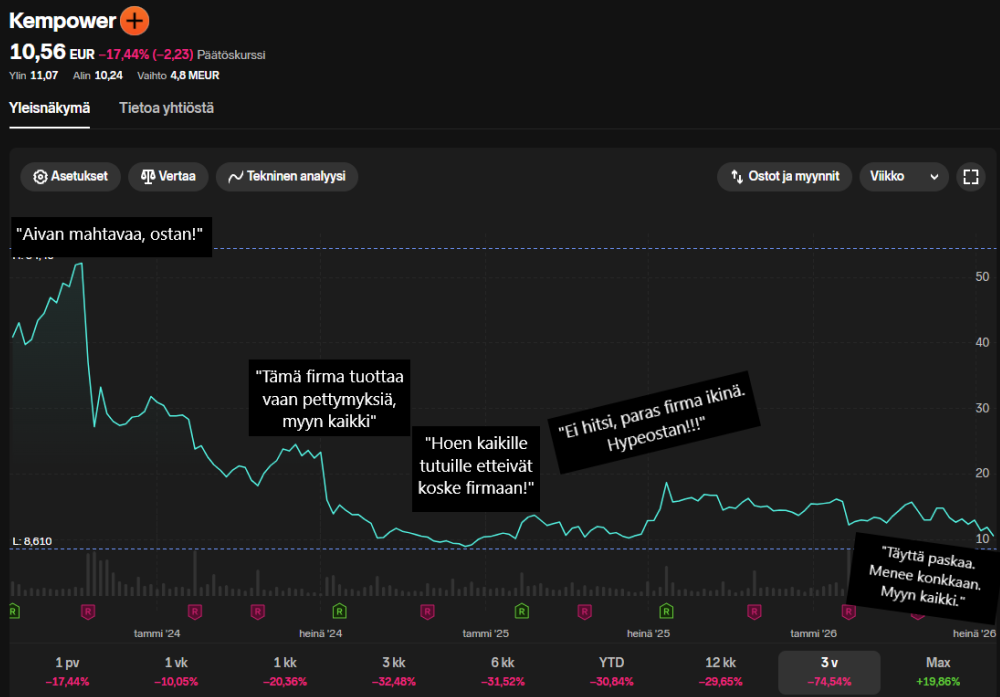Viewport: 1000px width, 697px height.
Task: Click the green R marker above heinä '24
Action: [x=340, y=612]
